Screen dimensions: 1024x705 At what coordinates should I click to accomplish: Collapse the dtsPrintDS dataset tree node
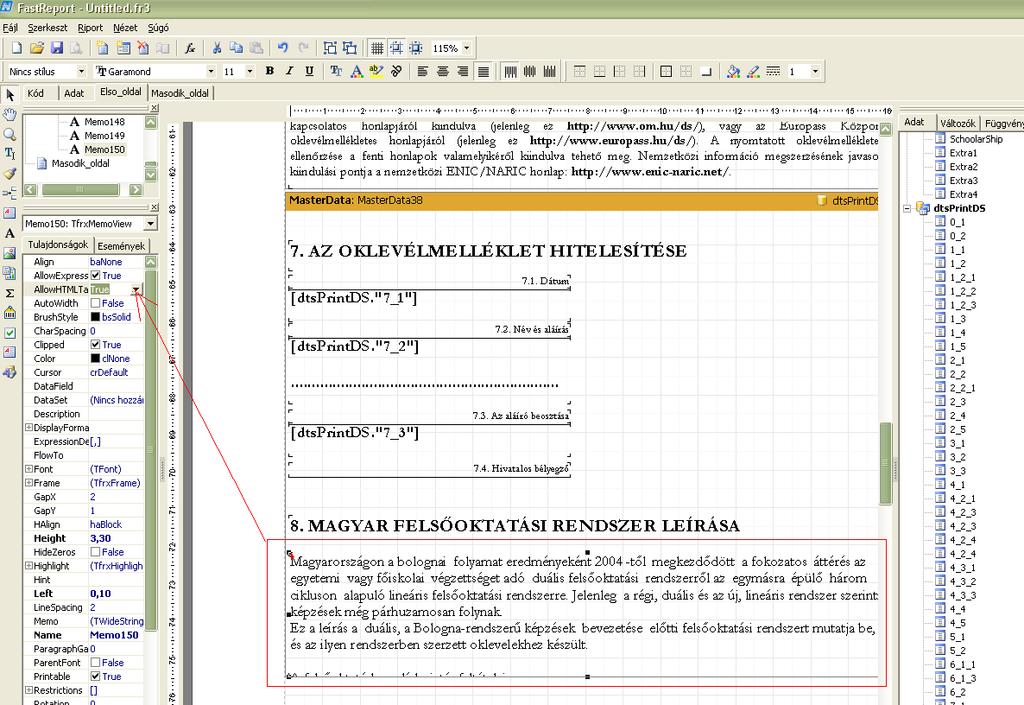coord(907,209)
